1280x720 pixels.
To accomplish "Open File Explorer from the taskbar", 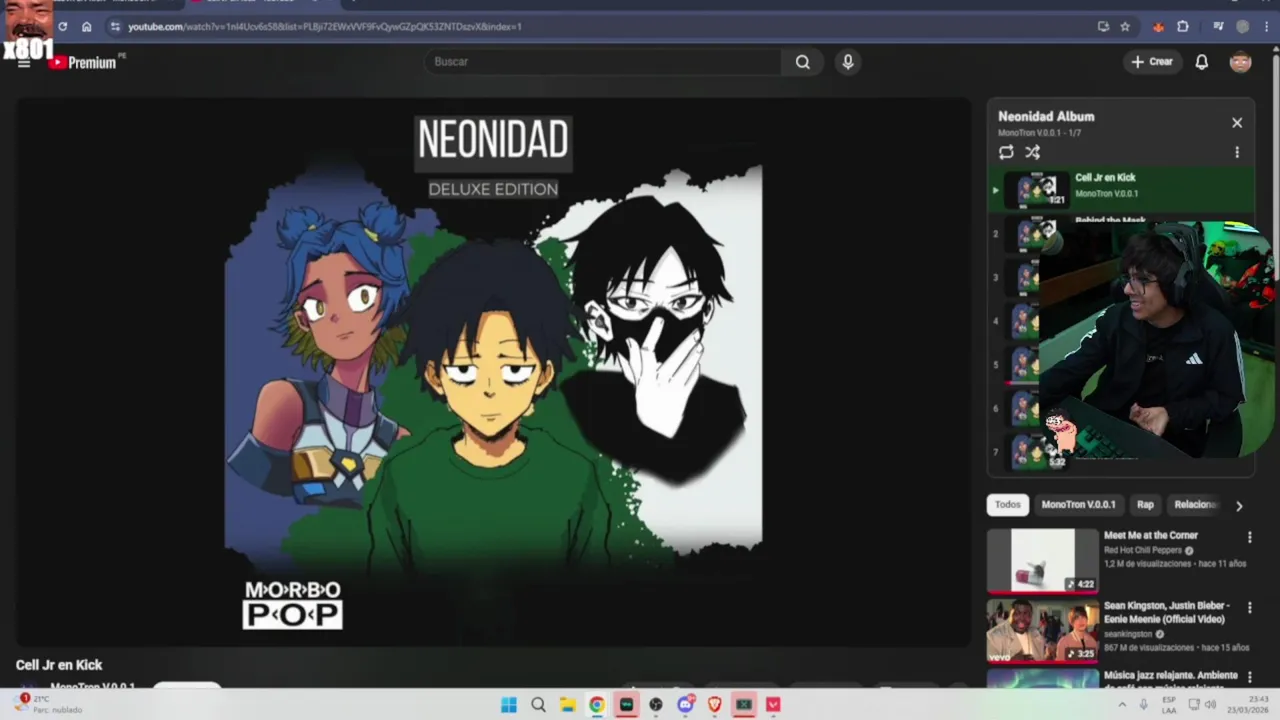I will [567, 705].
